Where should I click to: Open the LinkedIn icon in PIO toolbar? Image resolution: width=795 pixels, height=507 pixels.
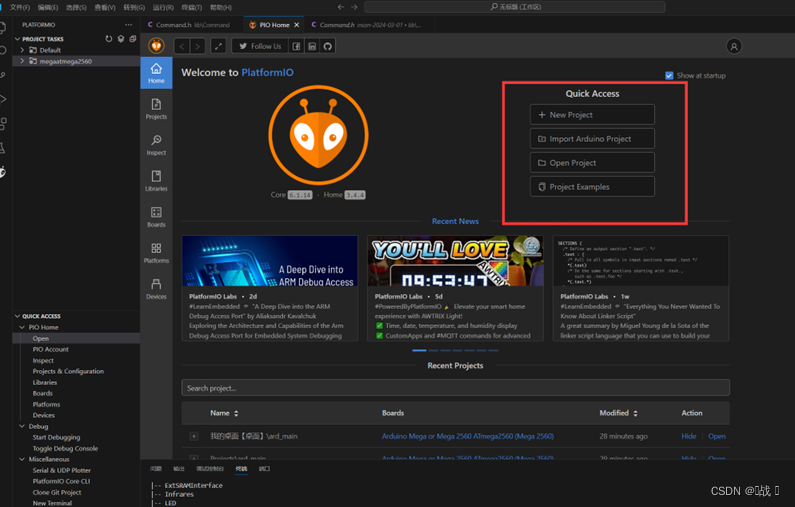point(312,47)
